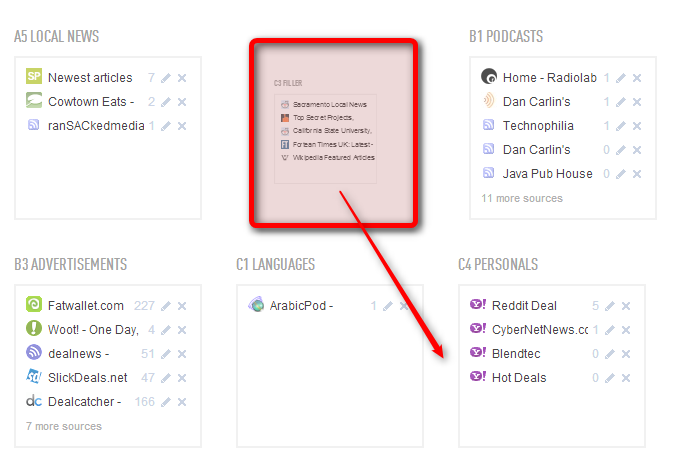Select the Fatwallet.com feed name

click(86, 306)
